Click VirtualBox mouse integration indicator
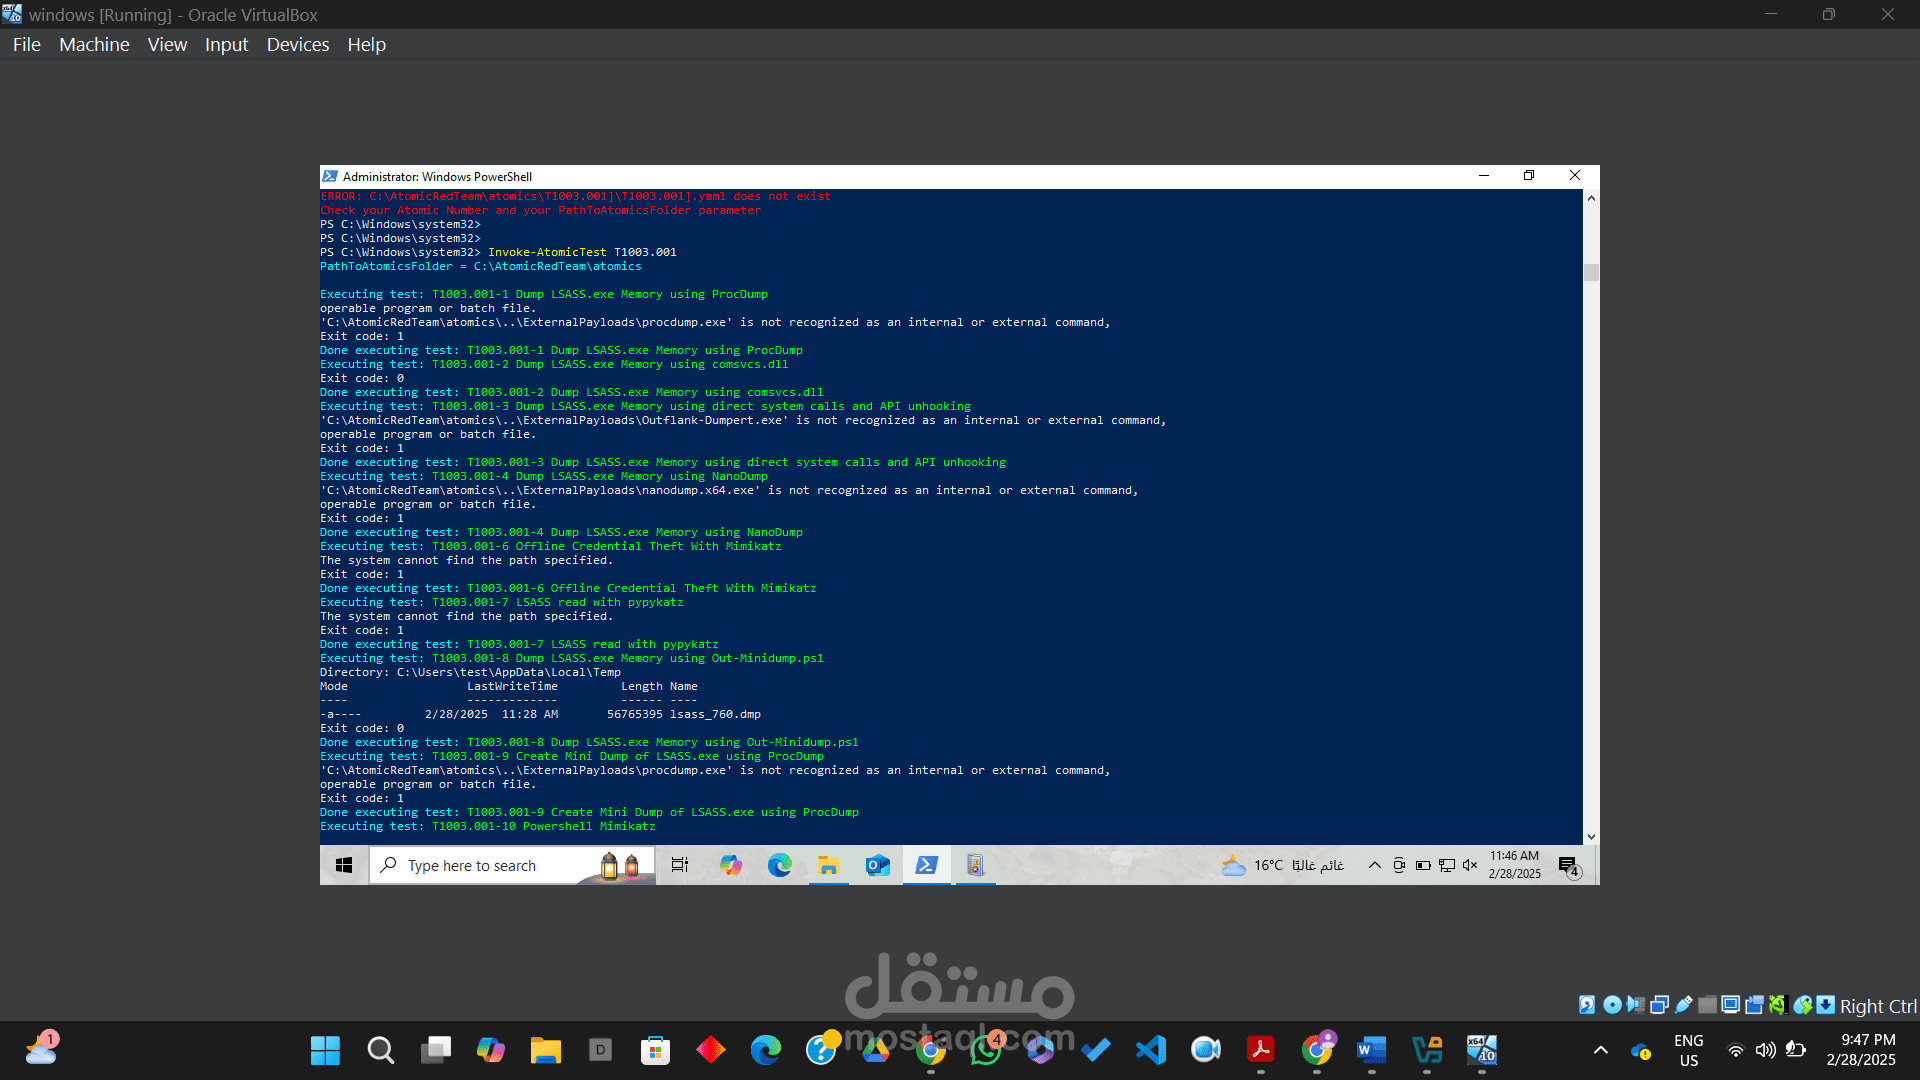Viewport: 1920px width, 1080px height. tap(1802, 1005)
